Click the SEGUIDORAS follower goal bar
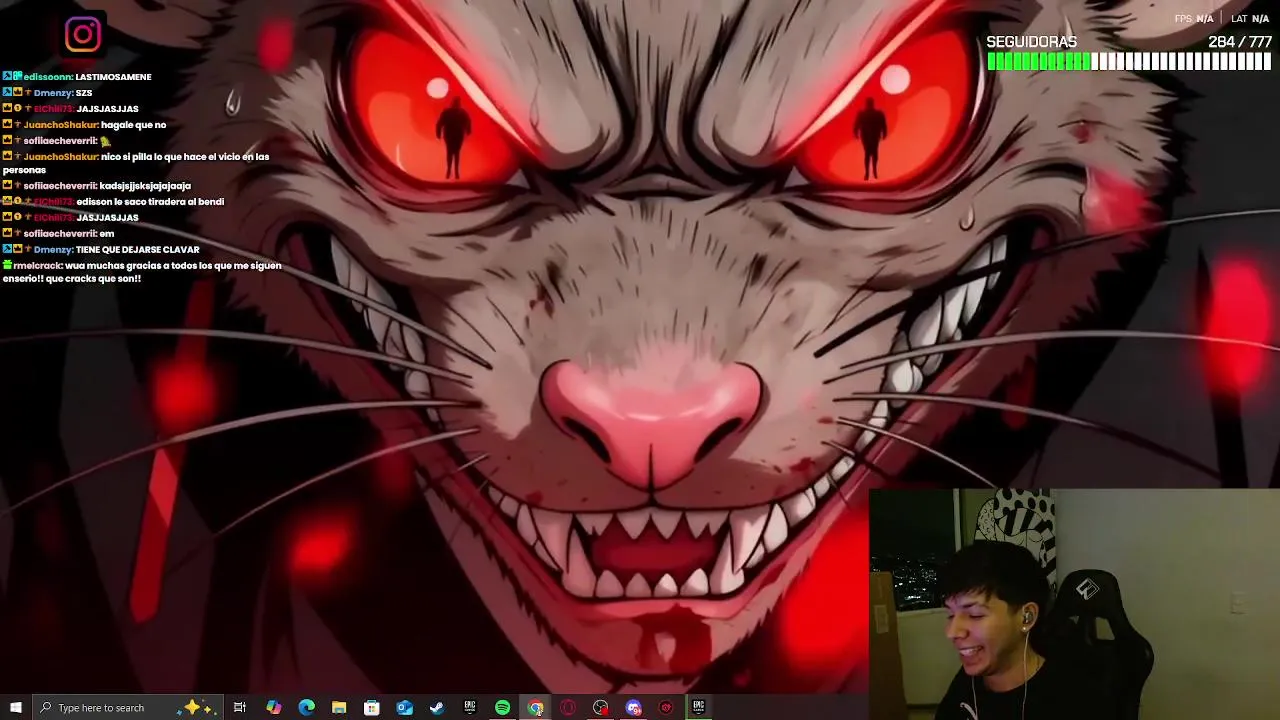 pyautogui.click(x=1129, y=62)
